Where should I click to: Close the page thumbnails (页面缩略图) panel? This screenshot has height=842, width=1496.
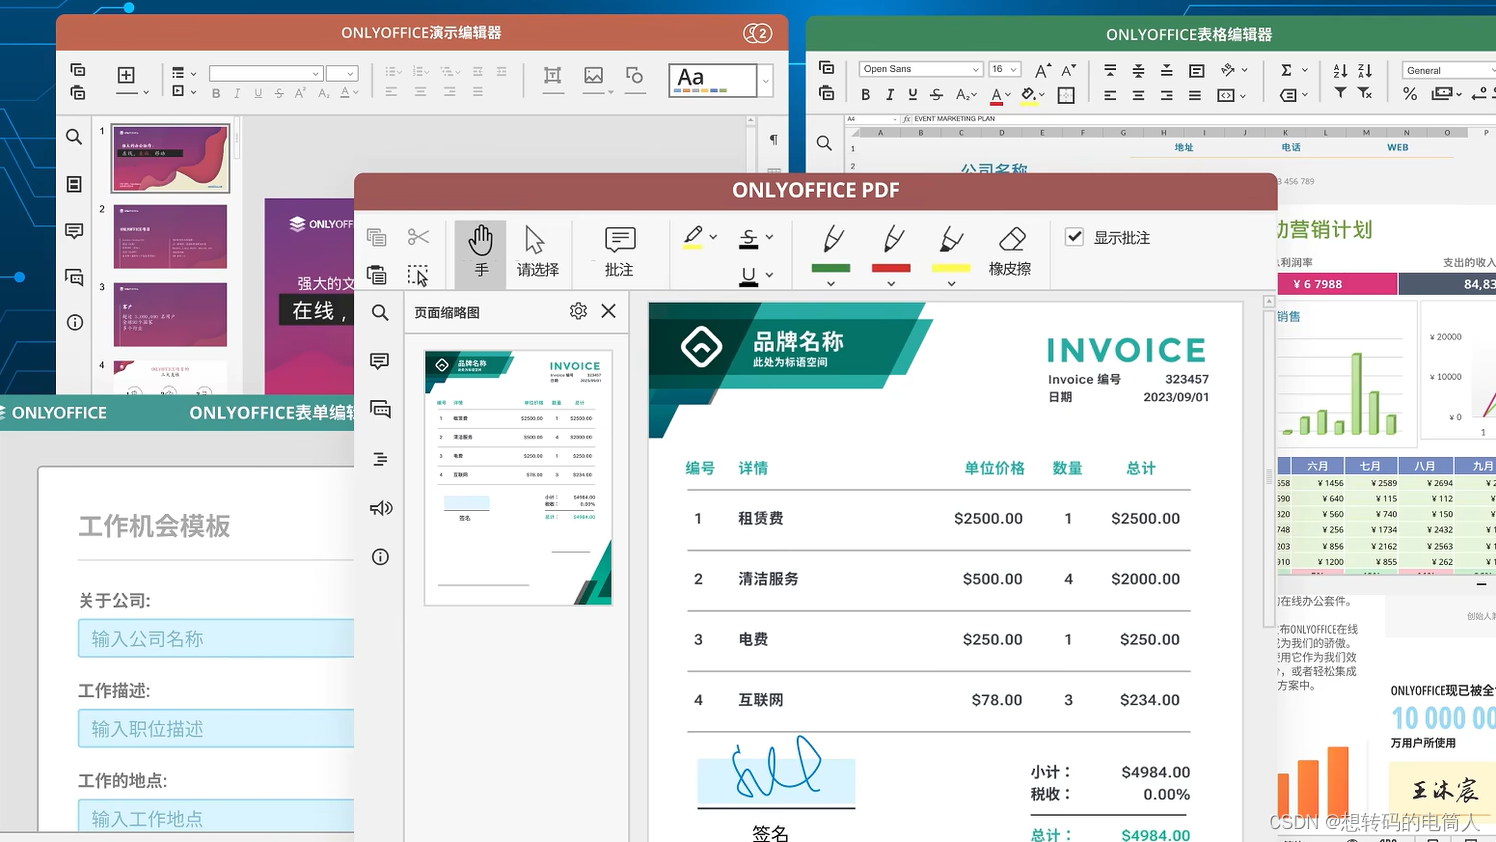coord(608,311)
